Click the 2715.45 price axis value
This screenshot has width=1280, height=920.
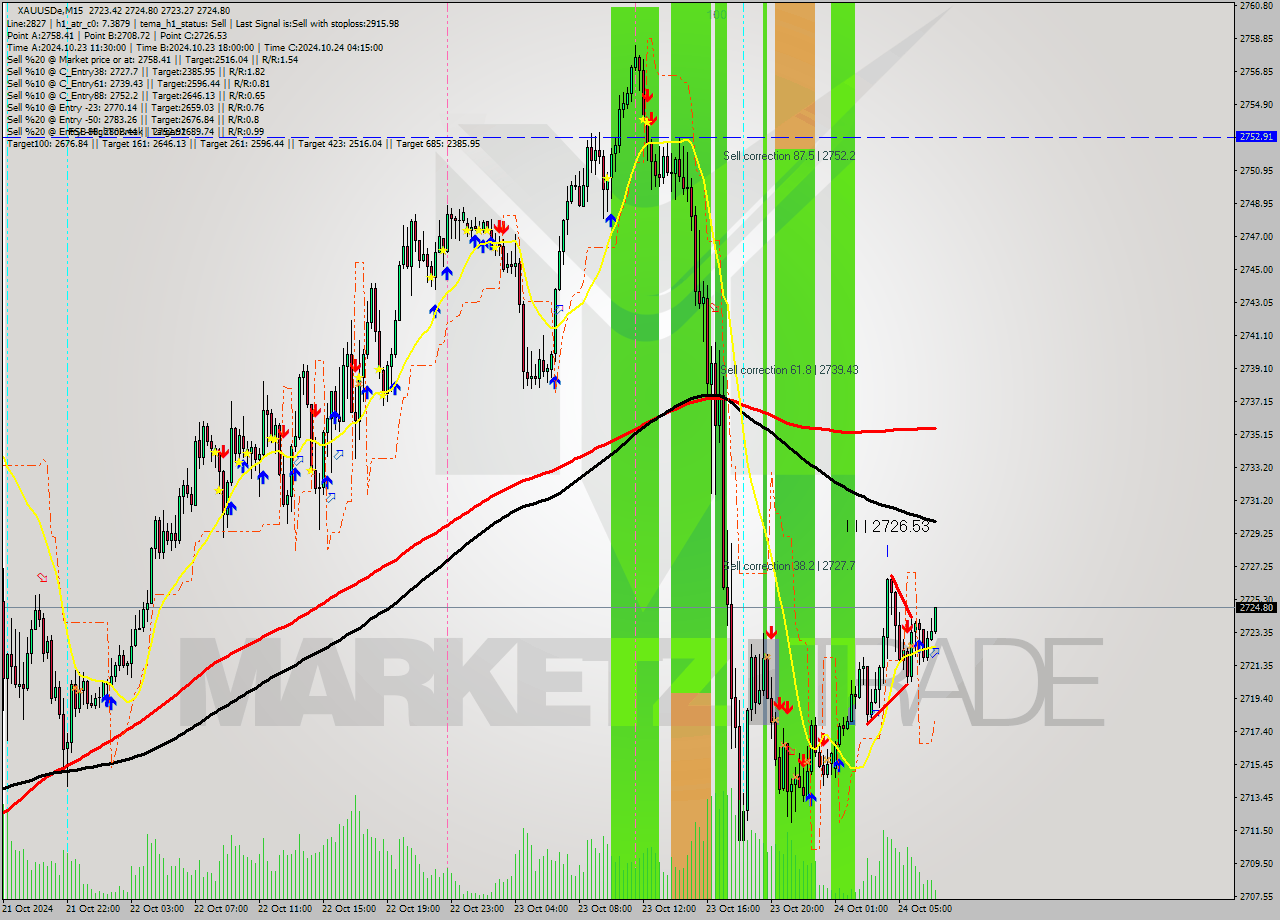pyautogui.click(x=1256, y=765)
